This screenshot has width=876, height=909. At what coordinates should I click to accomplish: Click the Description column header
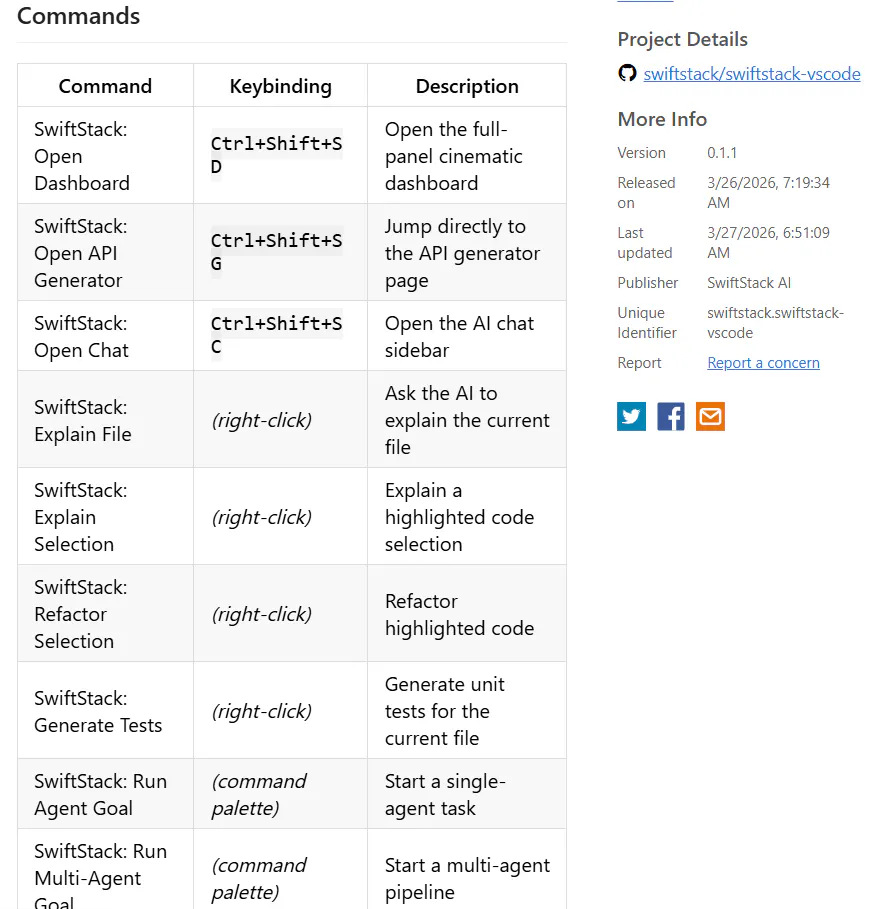click(467, 86)
